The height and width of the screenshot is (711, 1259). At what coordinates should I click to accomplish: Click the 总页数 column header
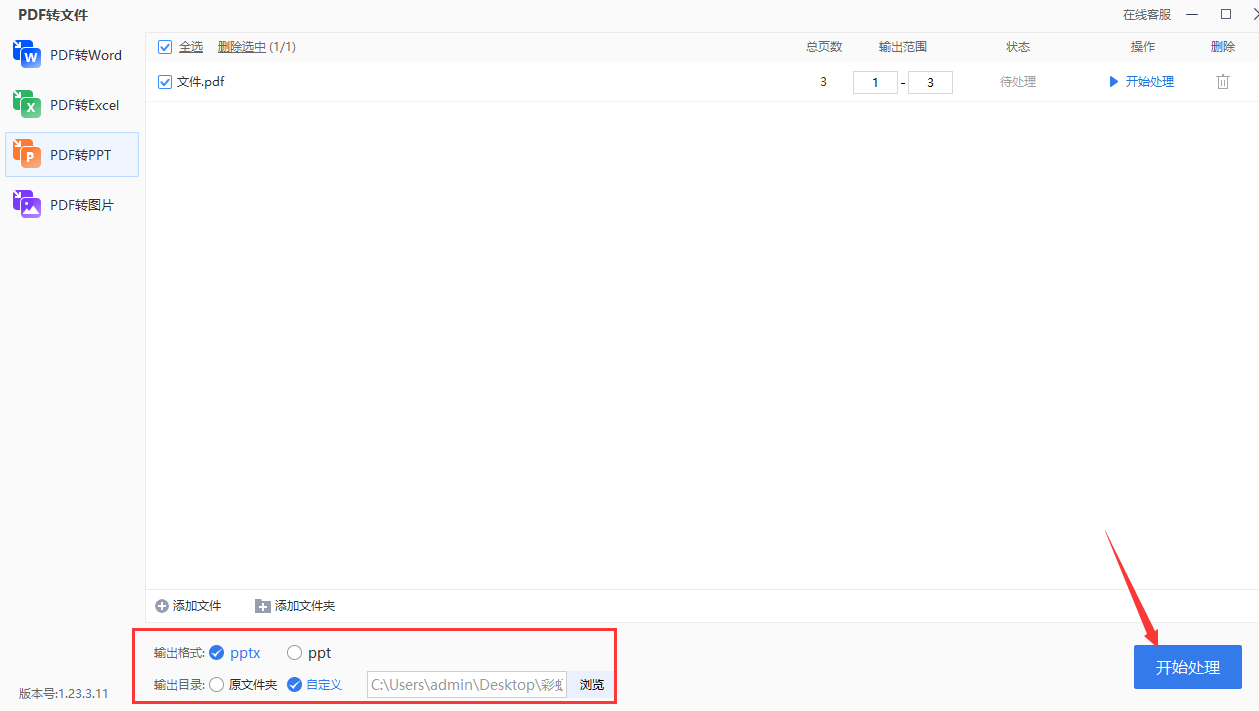pyautogui.click(x=824, y=47)
